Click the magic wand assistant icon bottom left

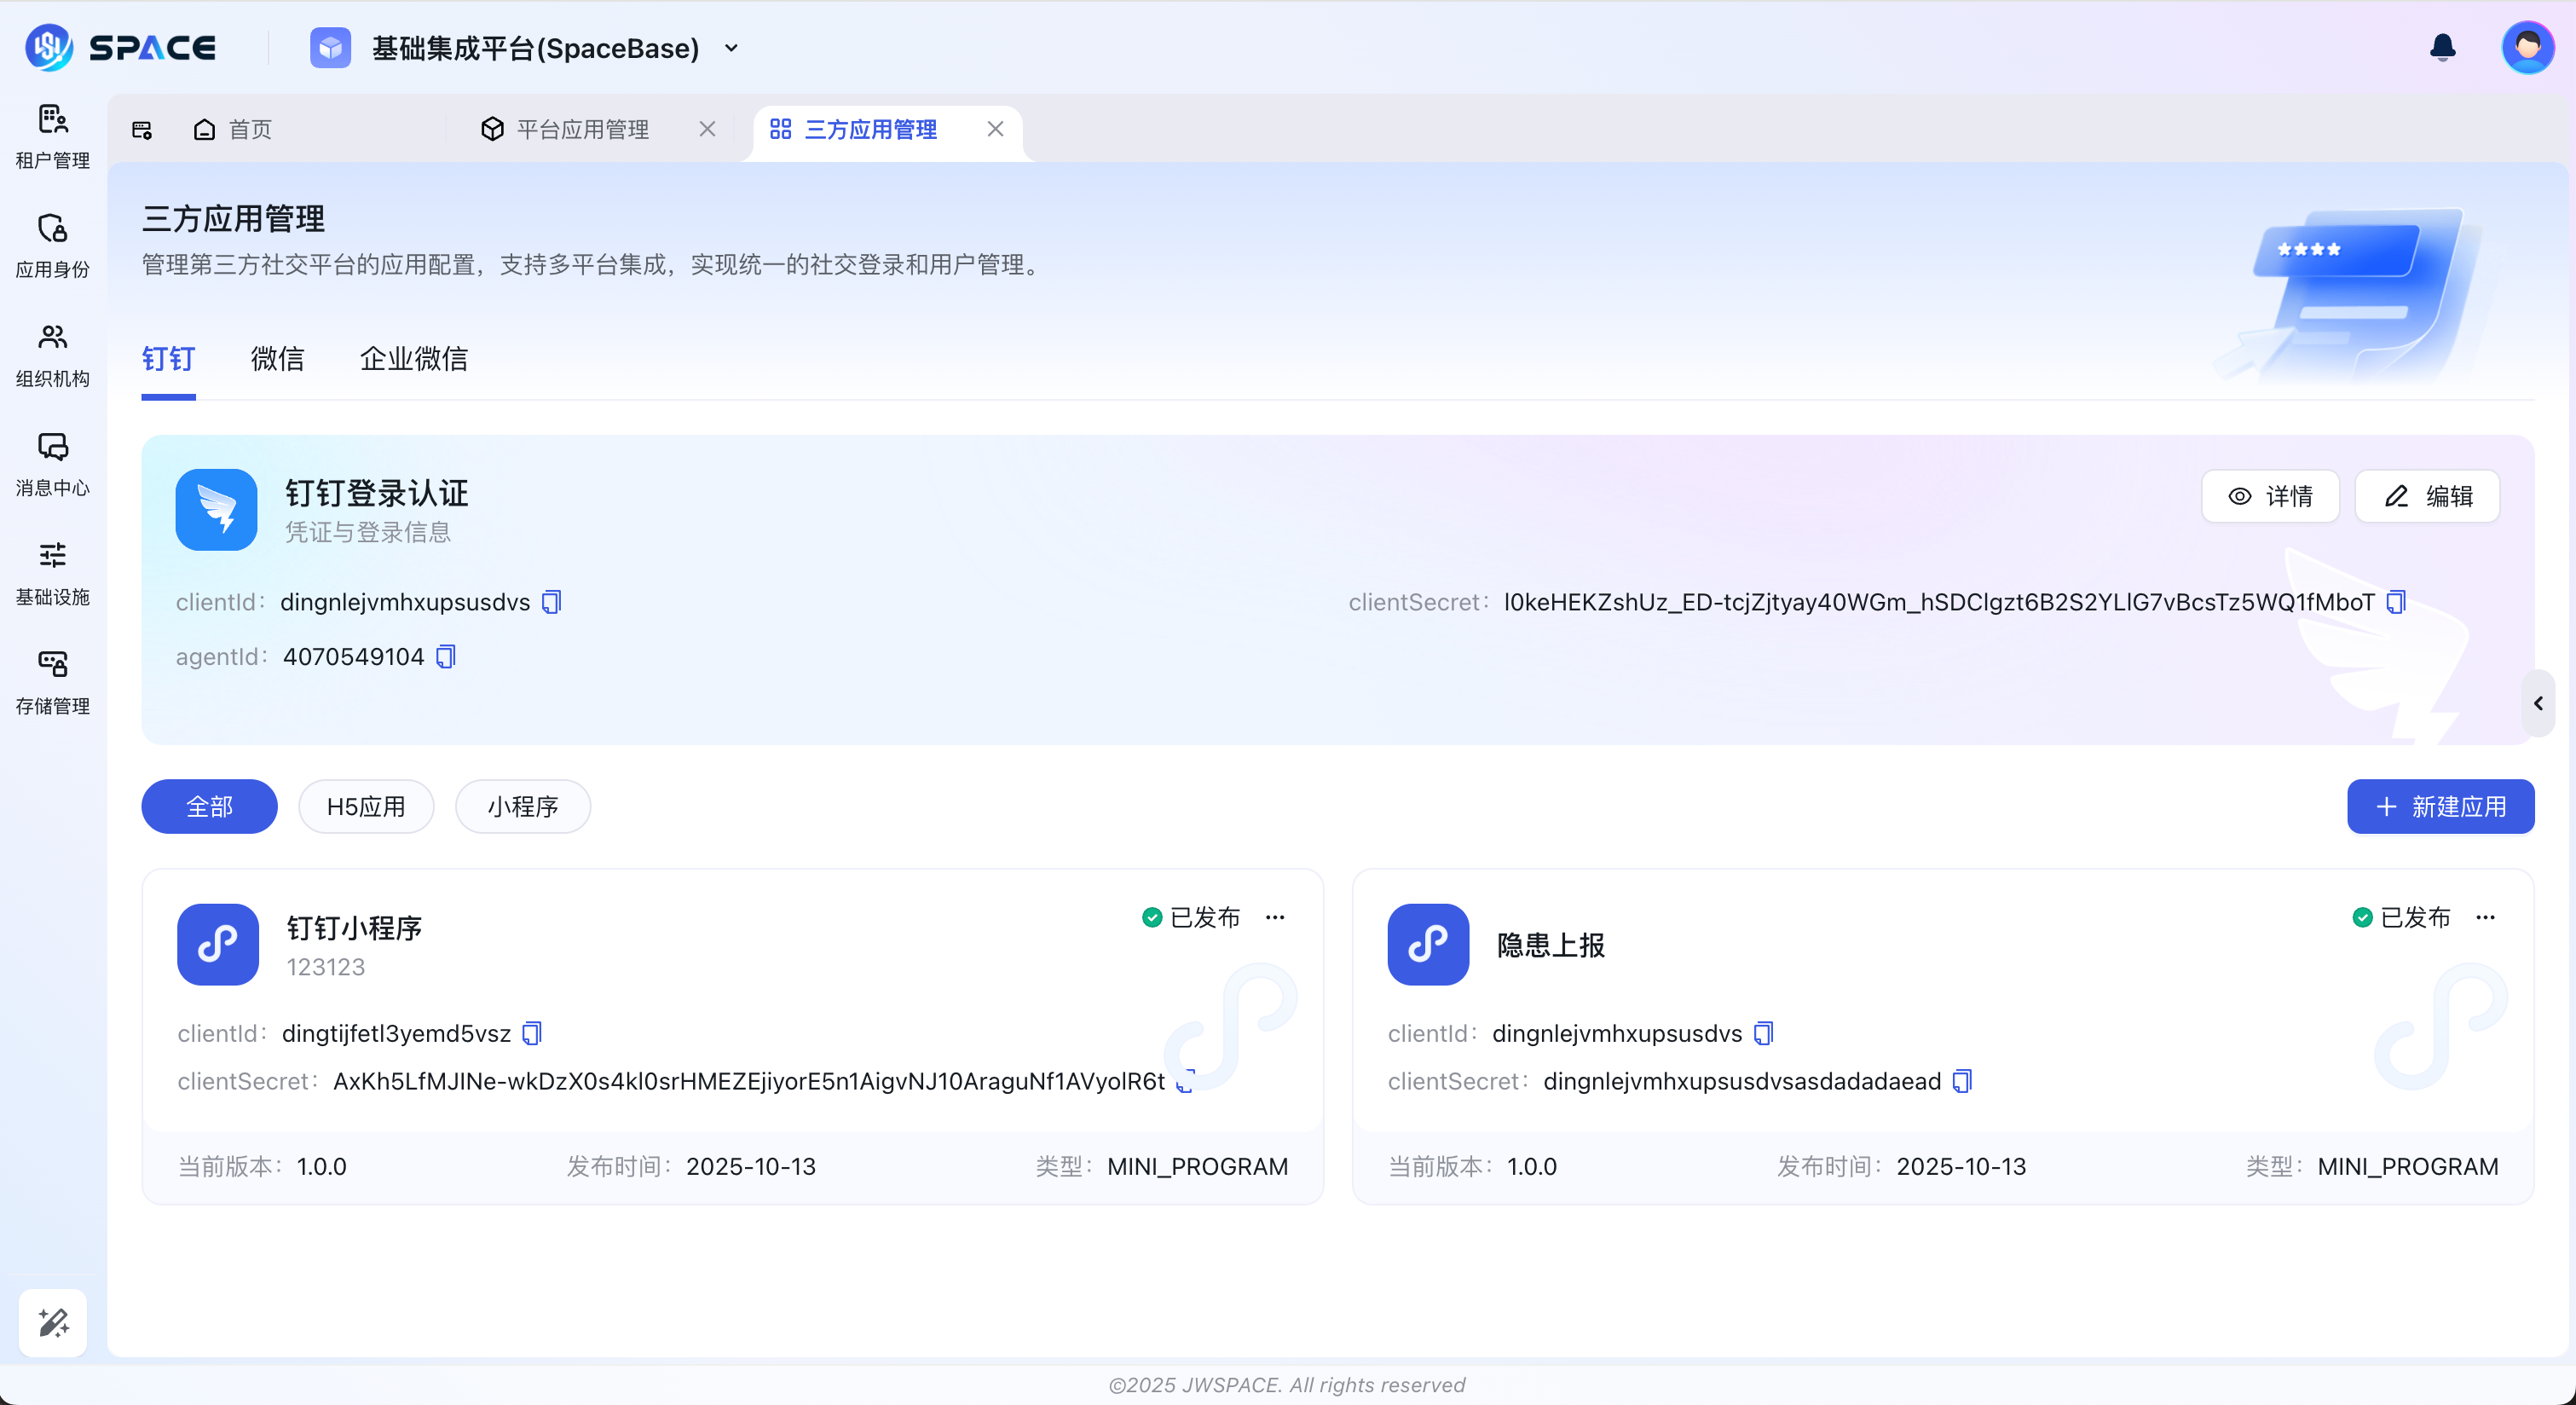(x=52, y=1323)
